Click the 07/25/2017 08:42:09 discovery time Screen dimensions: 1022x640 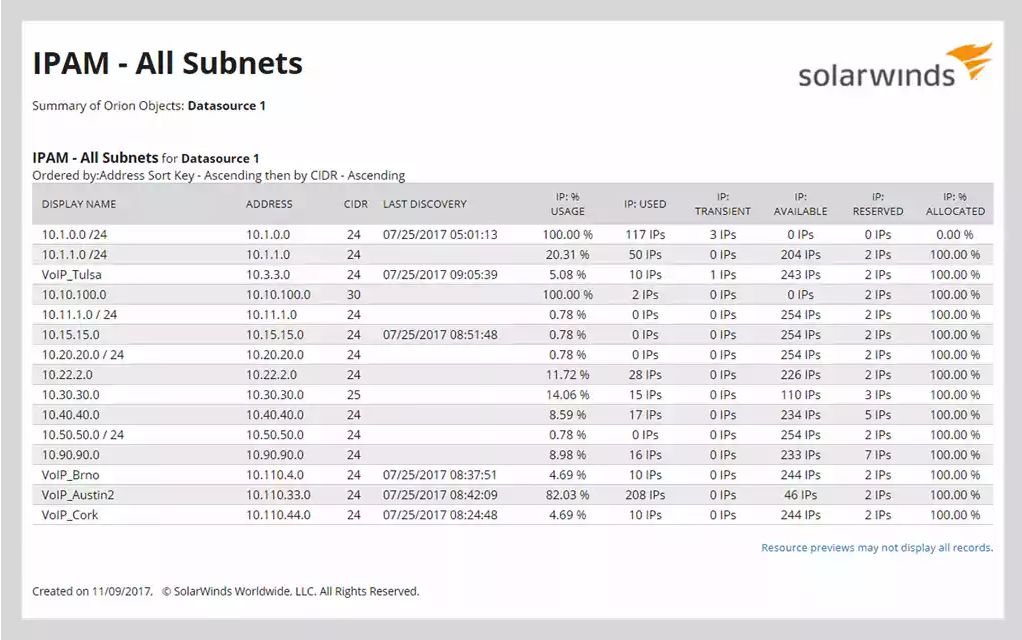click(x=440, y=495)
